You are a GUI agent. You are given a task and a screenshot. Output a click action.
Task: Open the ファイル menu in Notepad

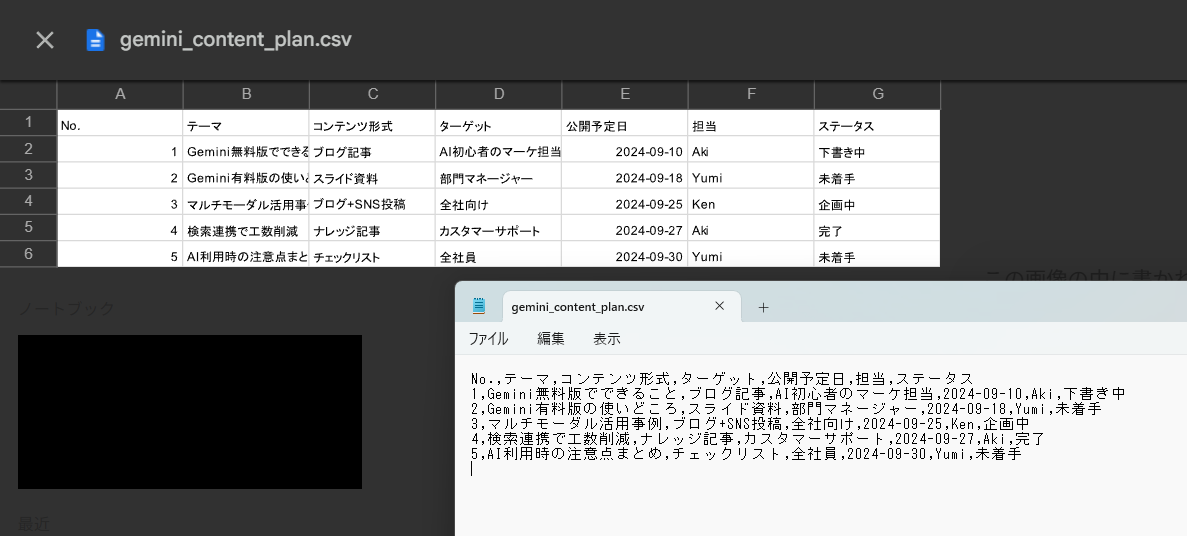coord(488,339)
